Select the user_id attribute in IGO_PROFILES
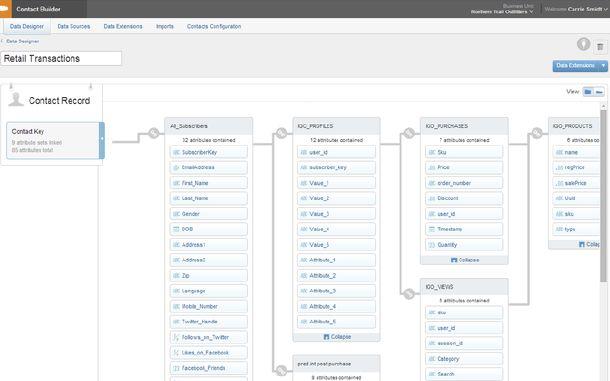Image resolution: width=610 pixels, height=381 pixels. pyautogui.click(x=337, y=152)
